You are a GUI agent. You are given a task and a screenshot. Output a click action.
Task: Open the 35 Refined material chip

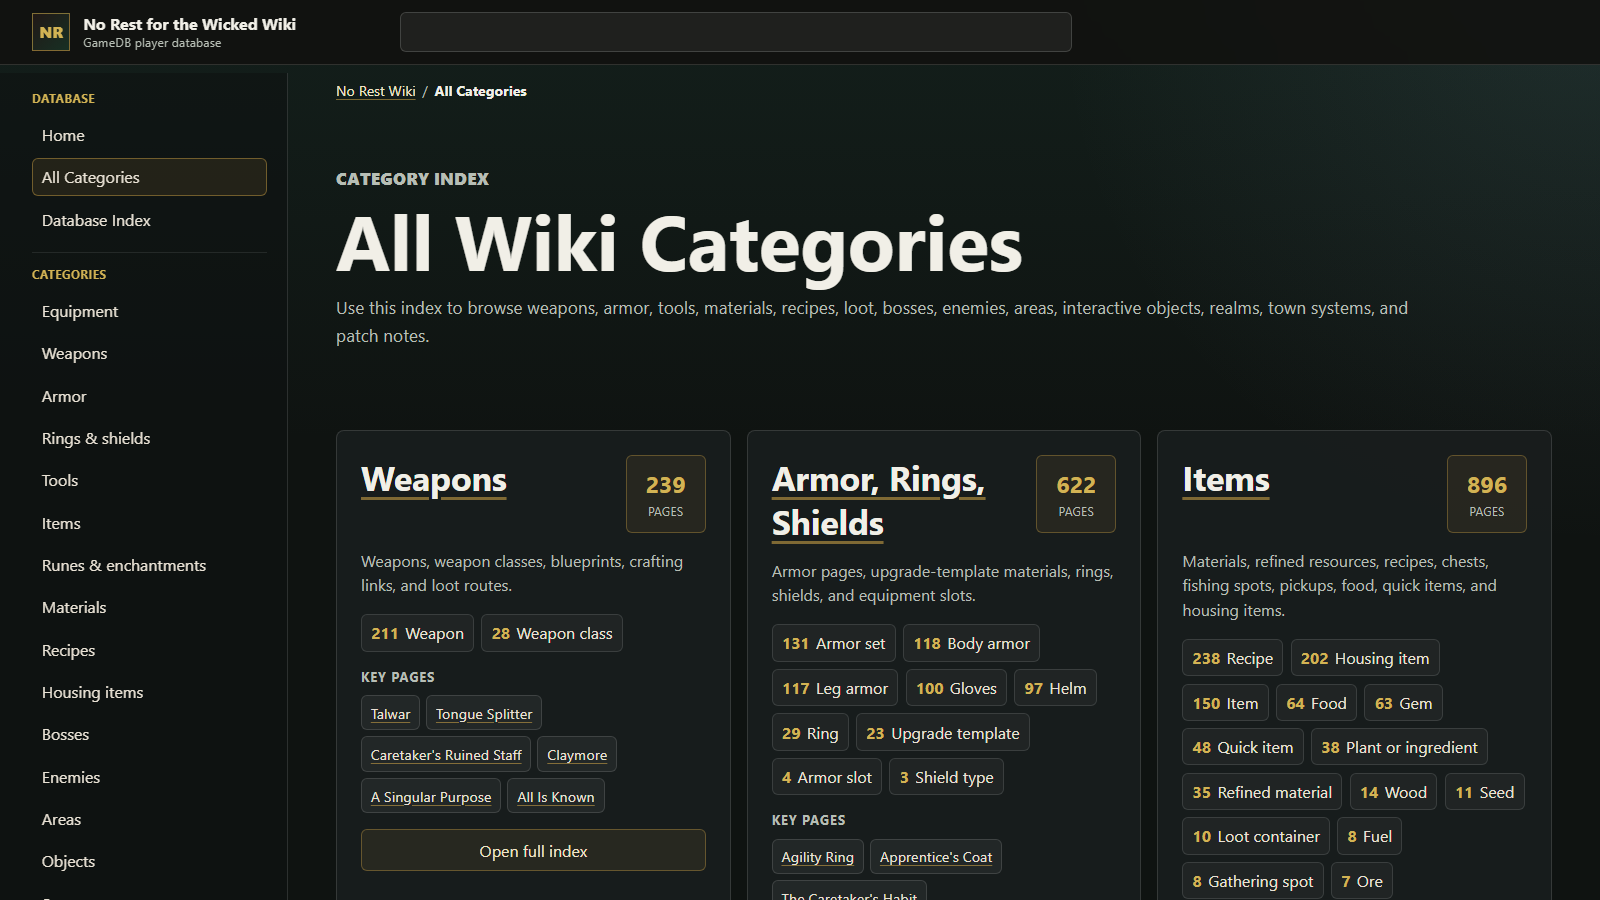coord(1262,792)
